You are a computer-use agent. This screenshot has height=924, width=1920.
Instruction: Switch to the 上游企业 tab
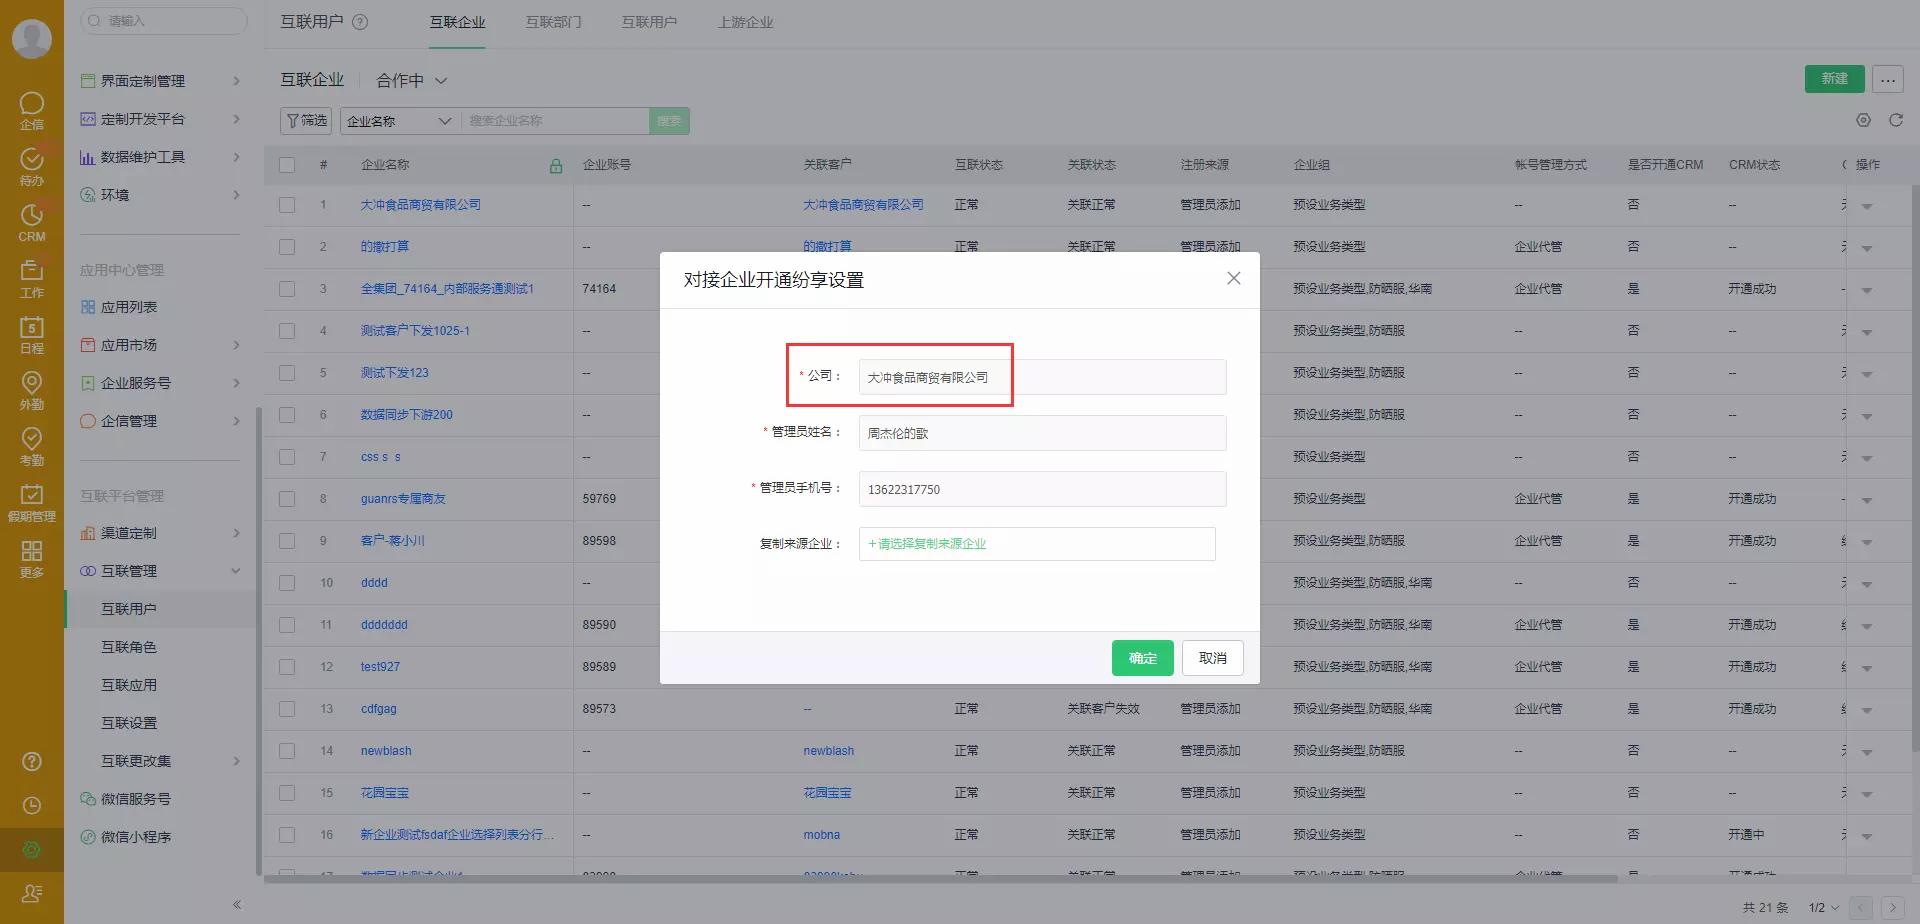point(745,21)
